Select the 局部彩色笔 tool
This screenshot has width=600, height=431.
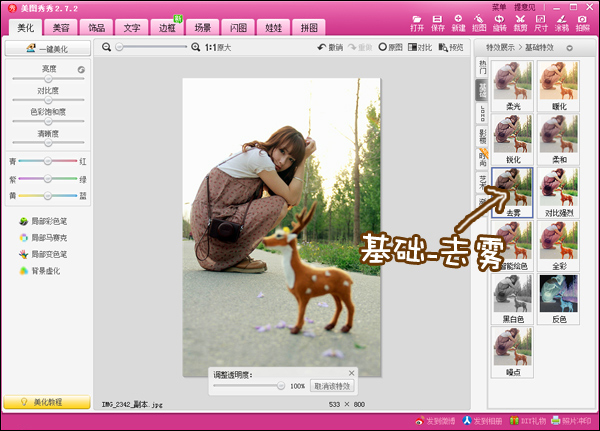click(x=43, y=221)
